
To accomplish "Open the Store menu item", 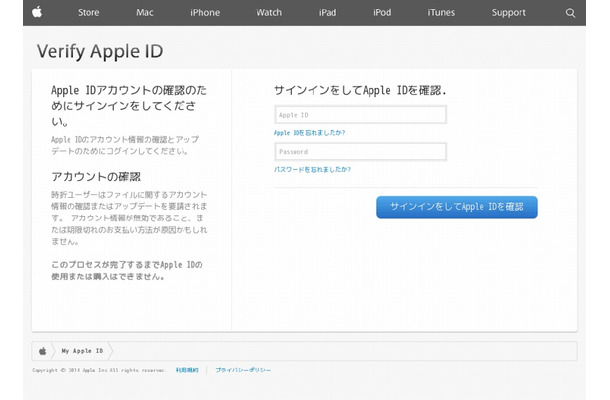I will pos(88,12).
